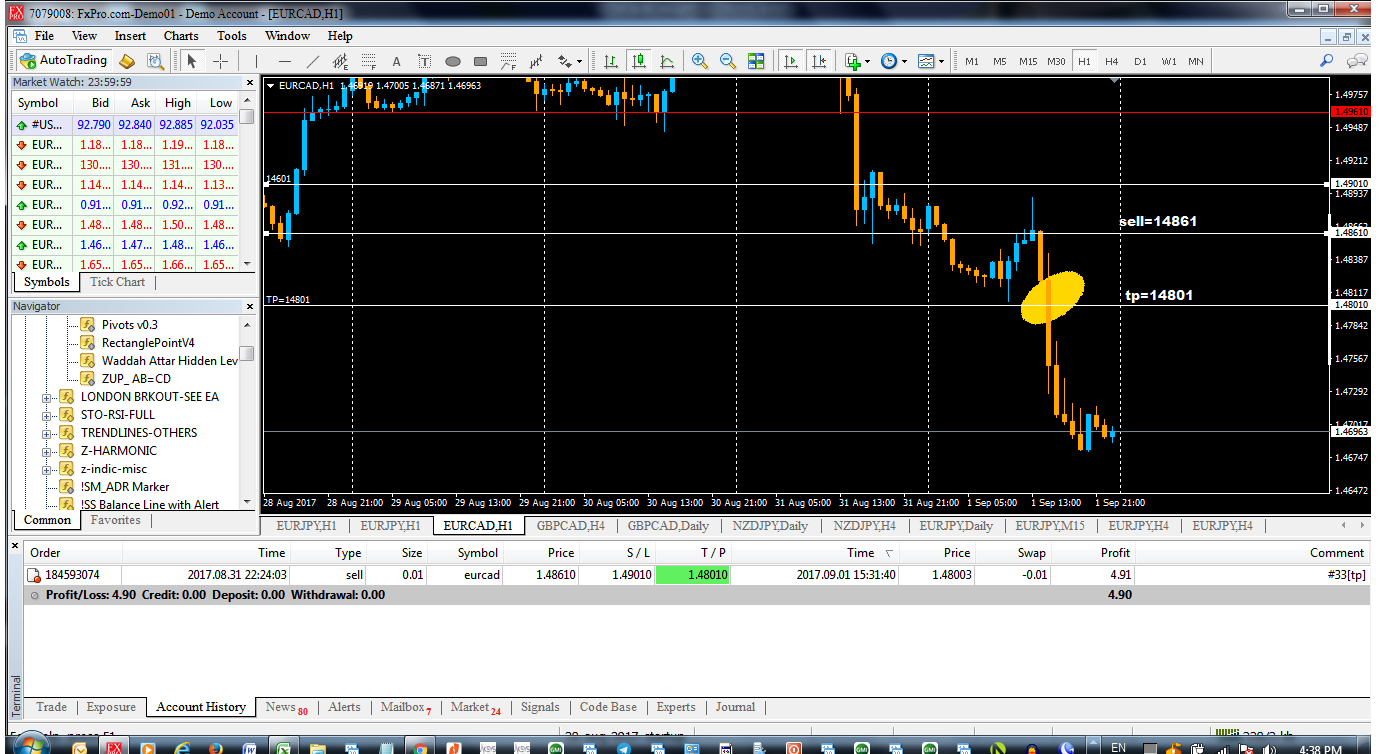Click the Zoom In magnifier
The height and width of the screenshot is (754, 1382).
coord(699,61)
